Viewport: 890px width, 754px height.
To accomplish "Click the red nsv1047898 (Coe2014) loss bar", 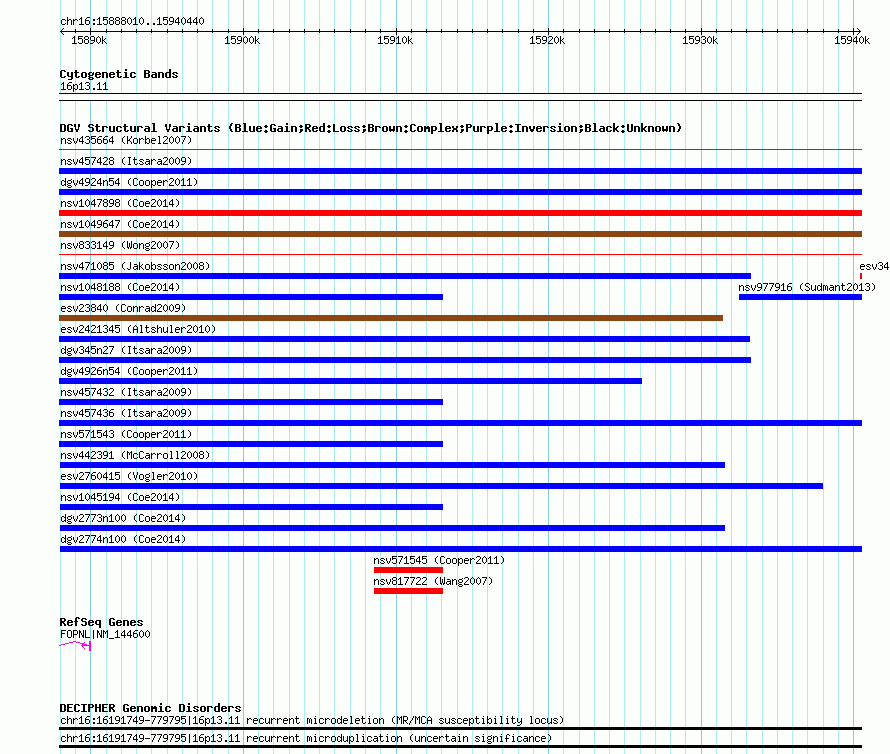I will point(460,213).
